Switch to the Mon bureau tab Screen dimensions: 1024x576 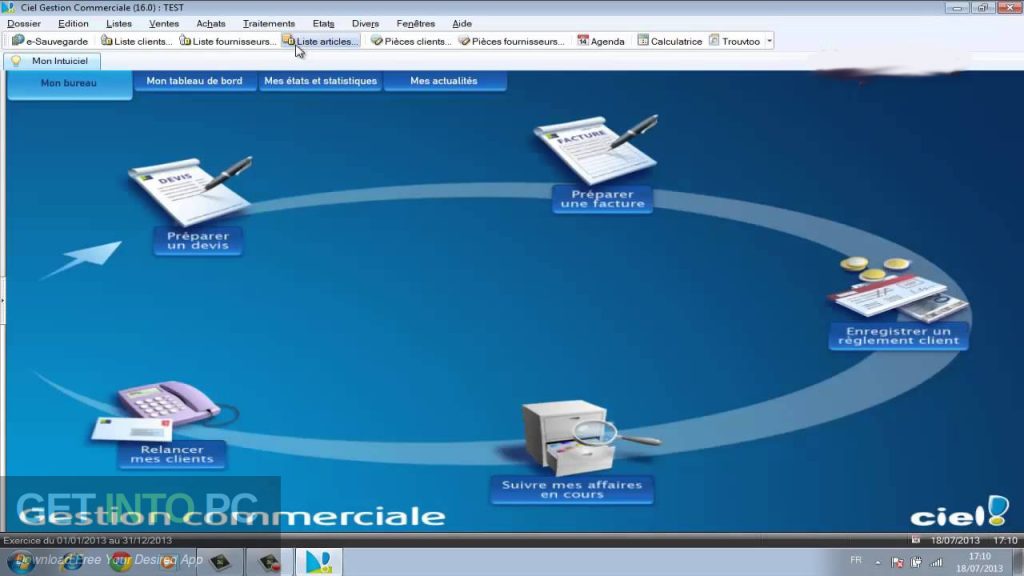click(69, 84)
